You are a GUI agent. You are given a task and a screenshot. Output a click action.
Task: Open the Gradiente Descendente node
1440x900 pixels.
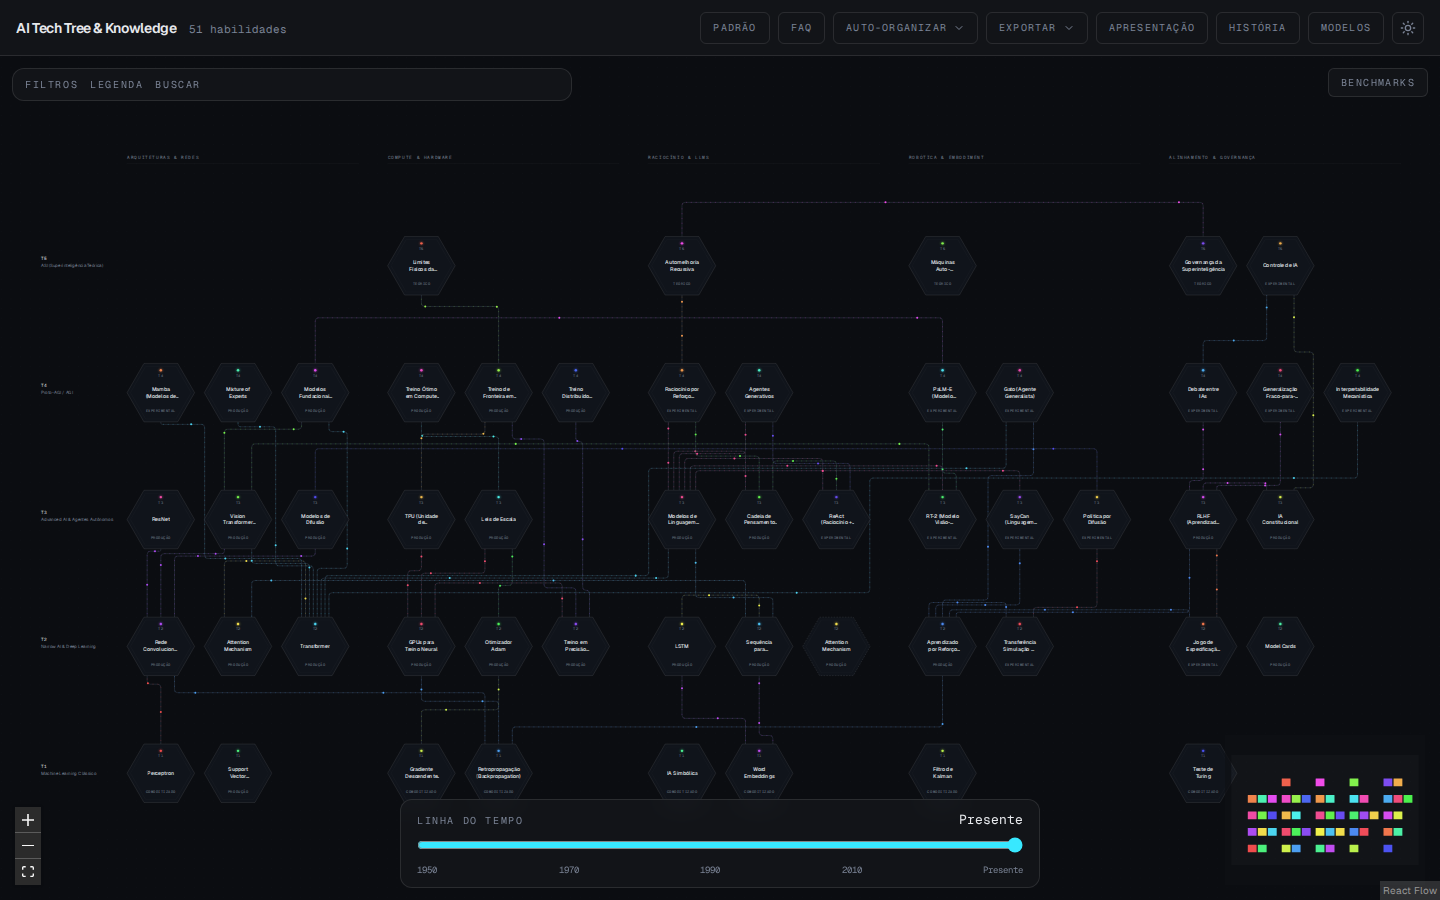pyautogui.click(x=421, y=774)
